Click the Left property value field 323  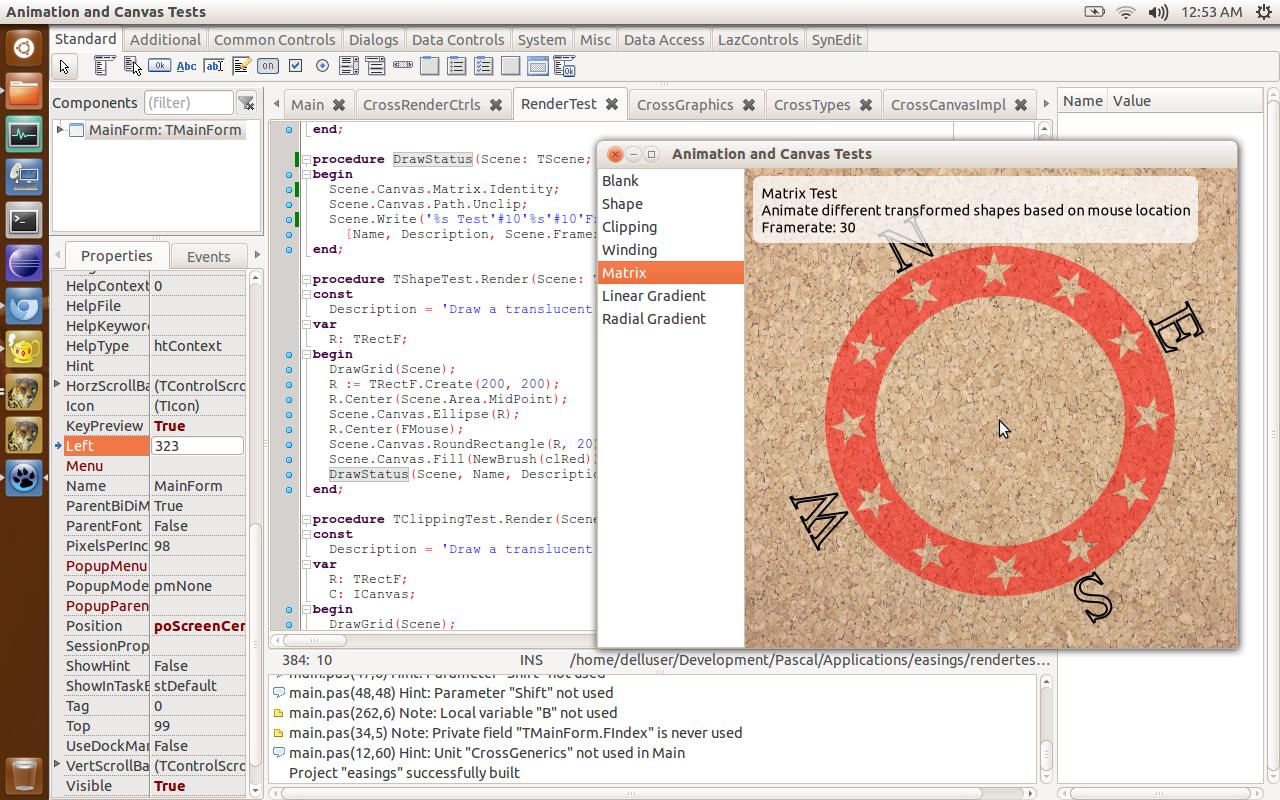pyautogui.click(x=197, y=446)
